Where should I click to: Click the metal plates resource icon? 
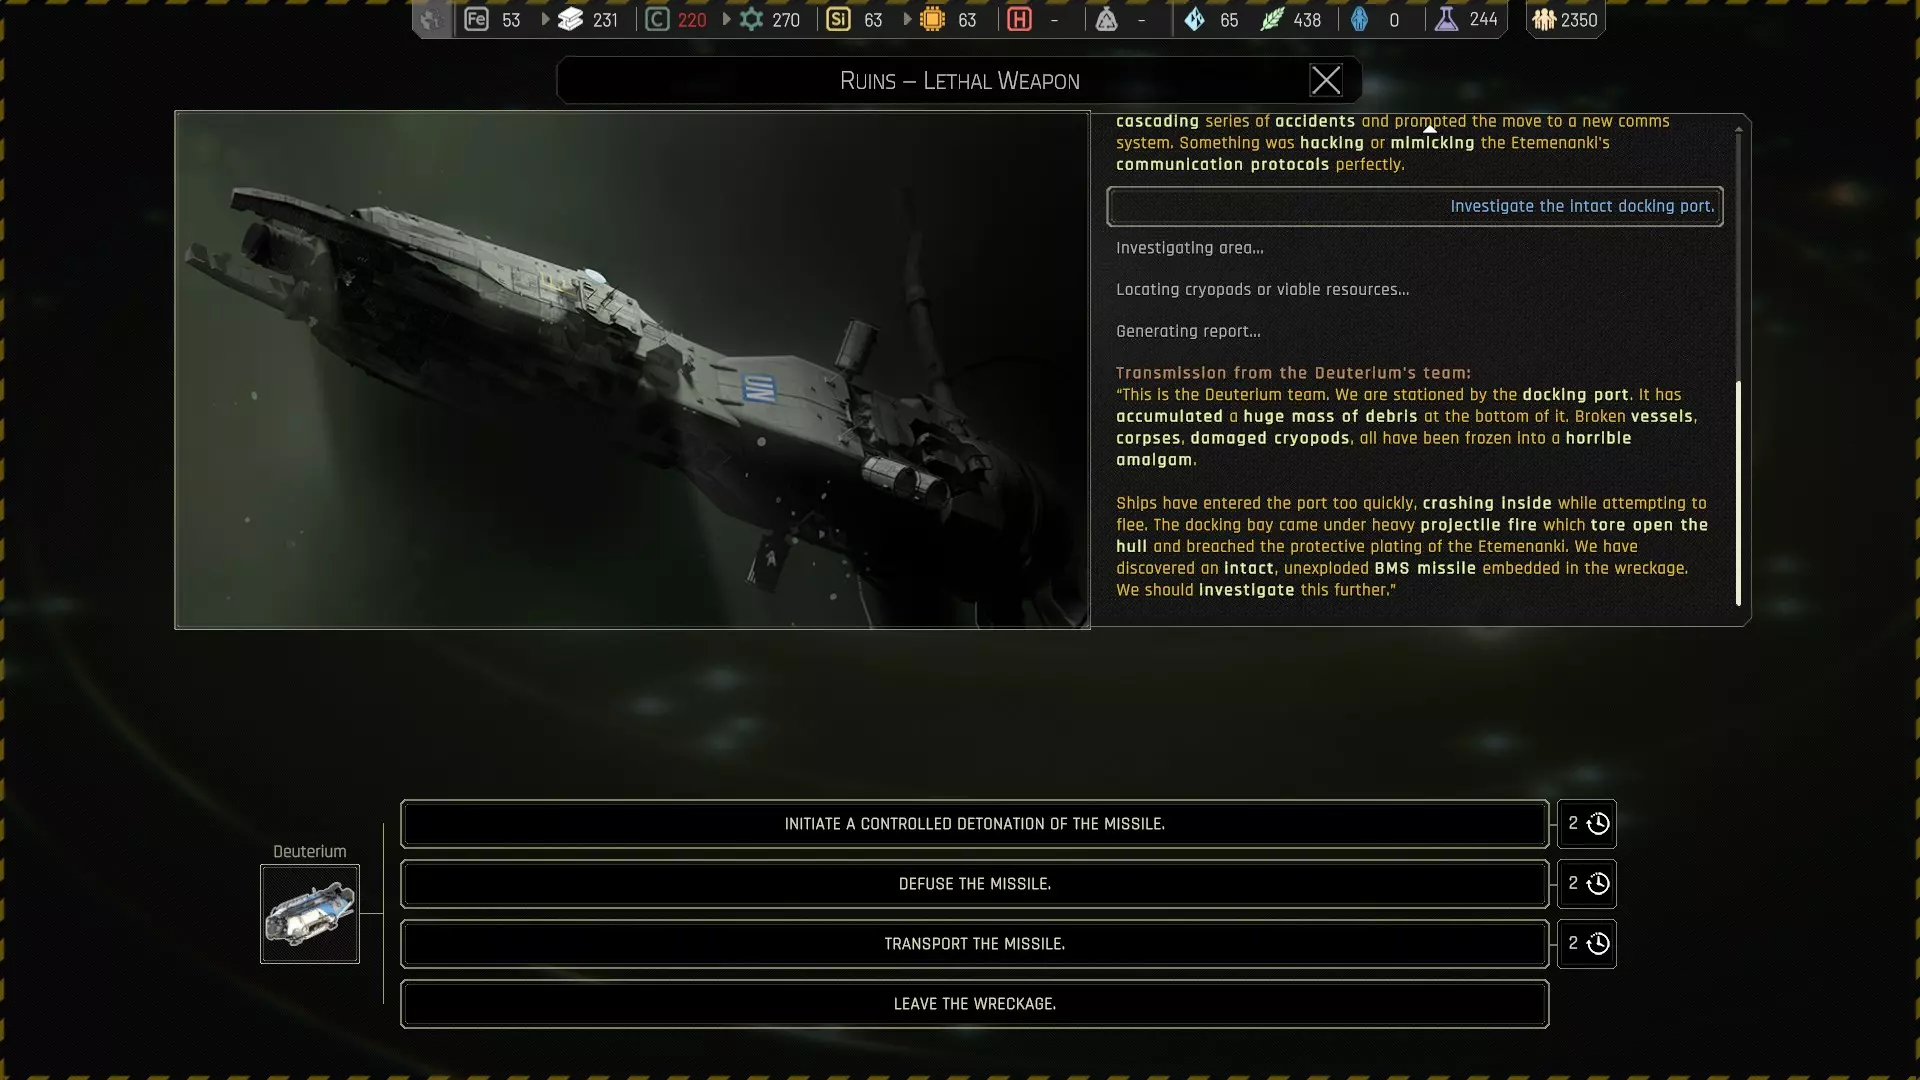(x=571, y=19)
